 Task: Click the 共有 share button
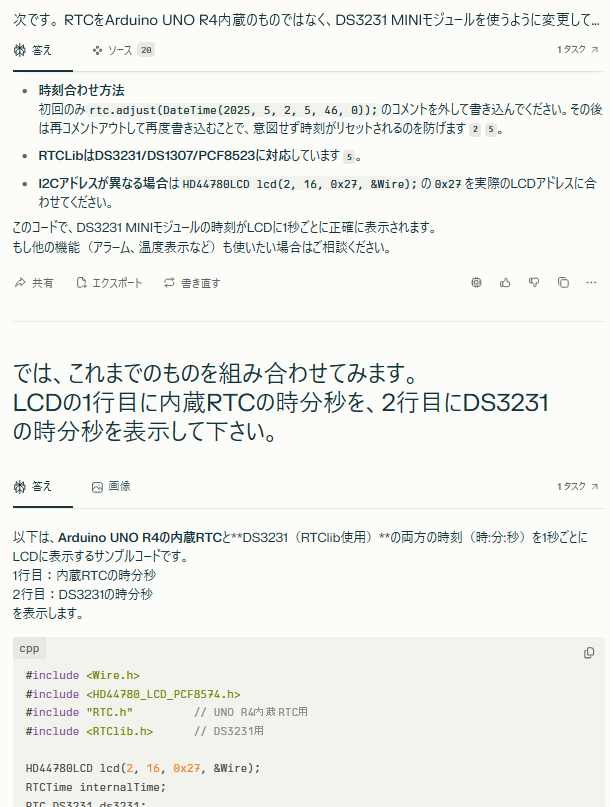tap(34, 283)
